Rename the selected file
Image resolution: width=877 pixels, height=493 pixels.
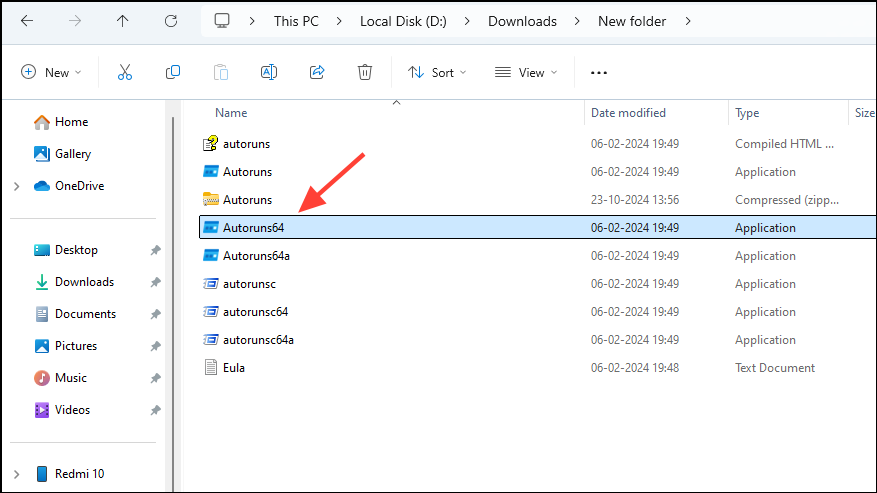pyautogui.click(x=269, y=72)
